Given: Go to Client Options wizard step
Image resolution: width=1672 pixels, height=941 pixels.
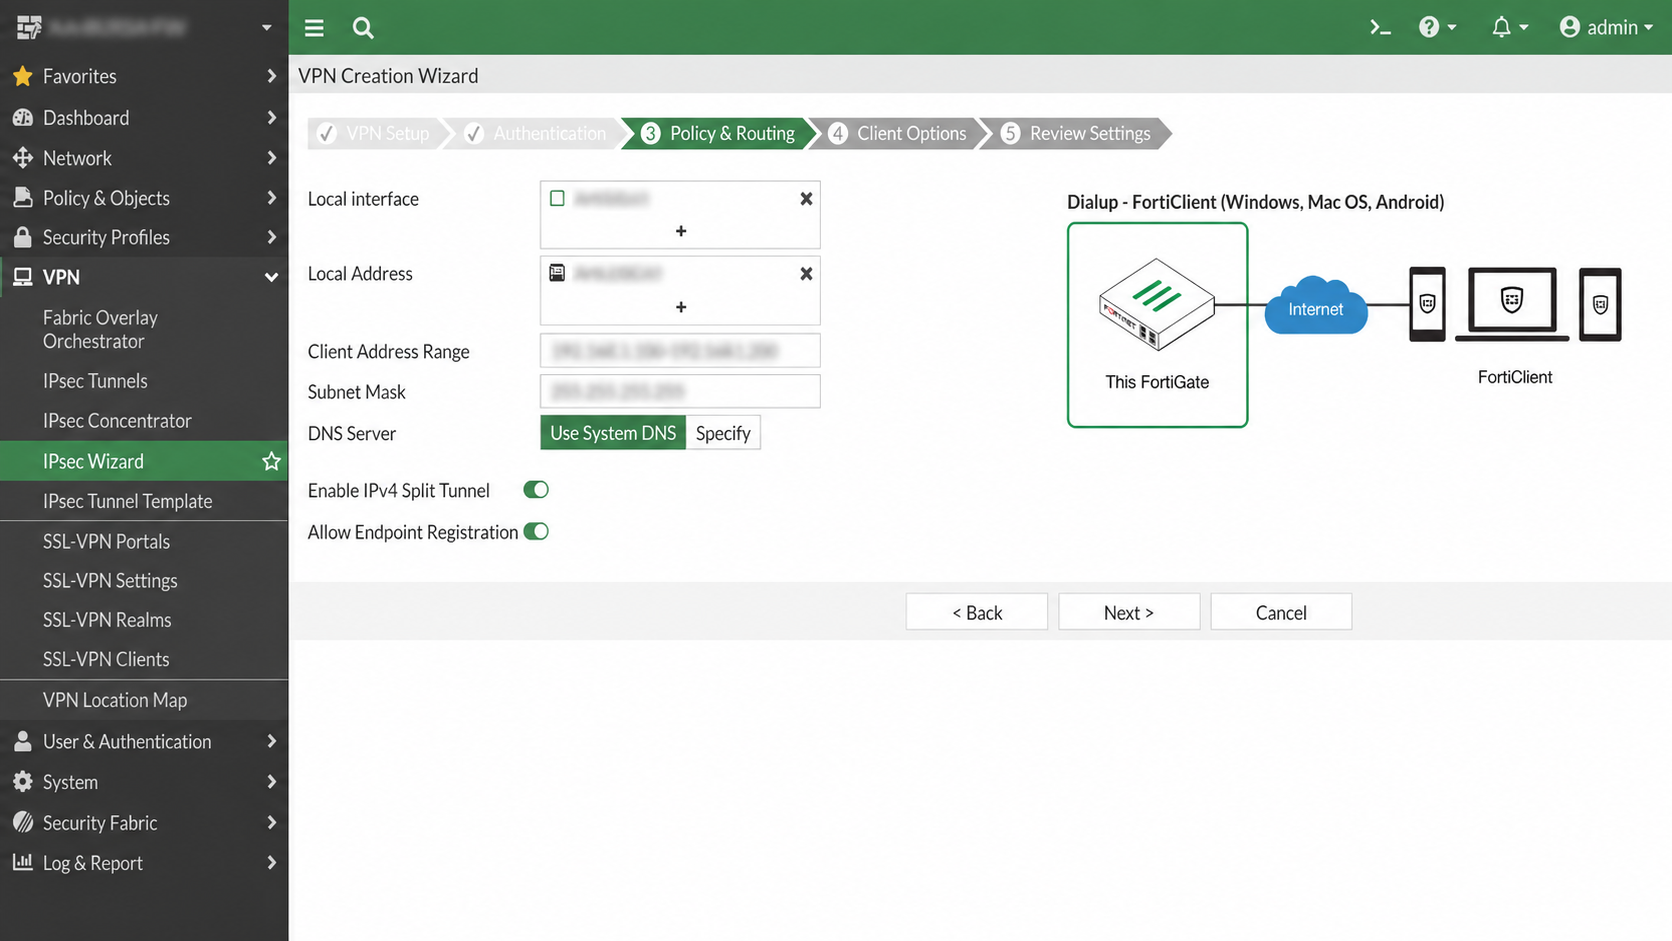Looking at the screenshot, I should [x=898, y=133].
